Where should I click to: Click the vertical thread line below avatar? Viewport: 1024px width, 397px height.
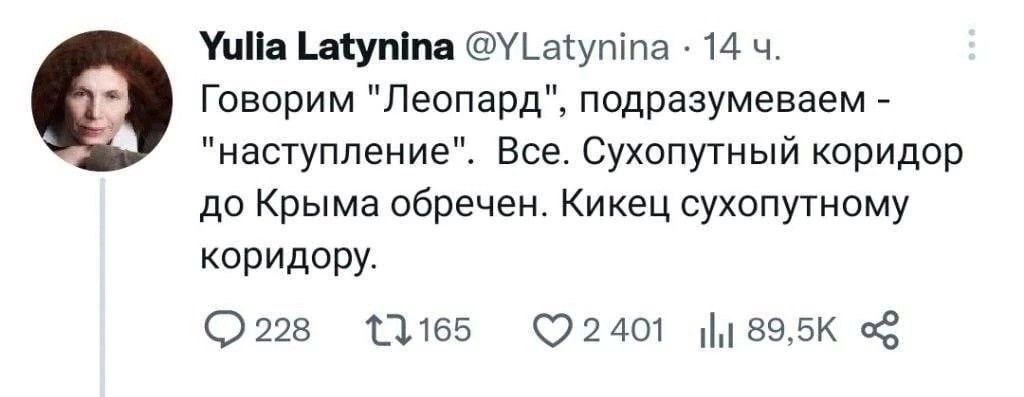(103, 287)
